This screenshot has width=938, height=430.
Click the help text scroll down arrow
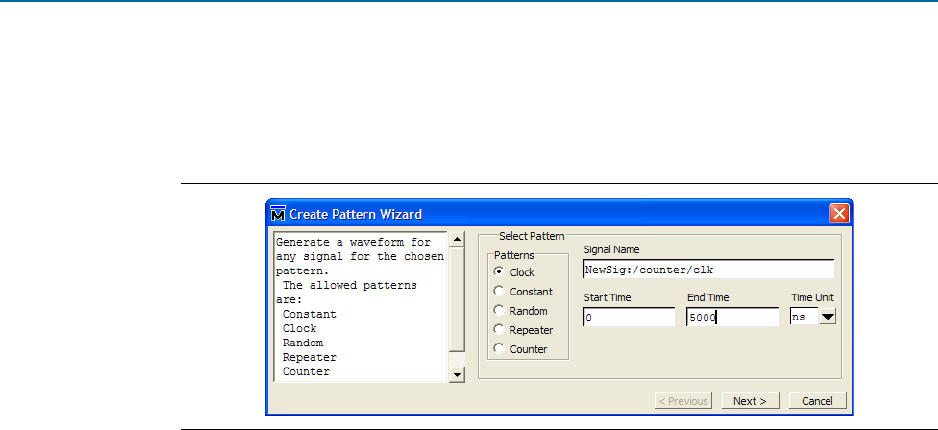457,374
